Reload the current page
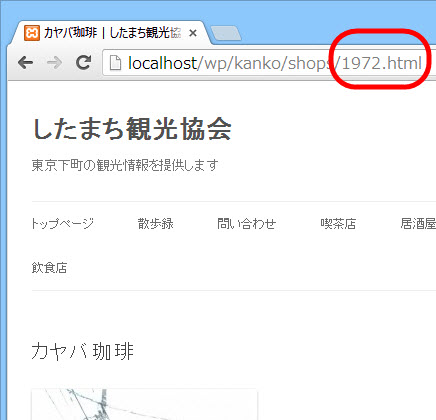The image size is (436, 420). coord(83,62)
